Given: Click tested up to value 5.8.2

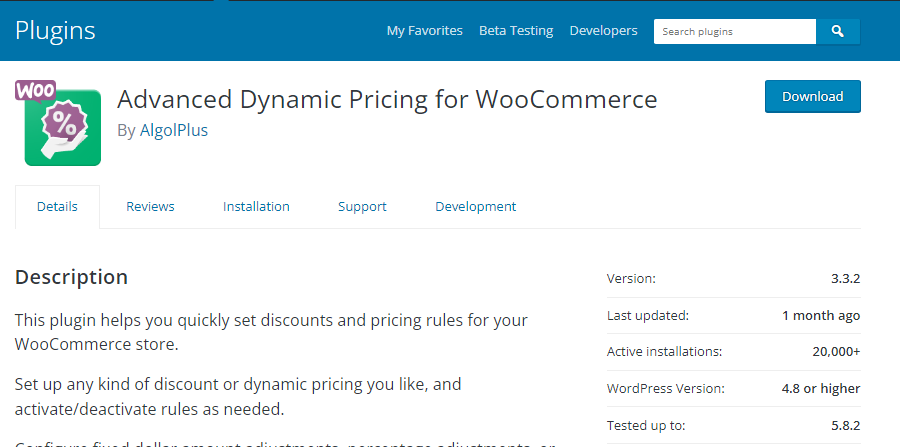Looking at the screenshot, I should [845, 426].
